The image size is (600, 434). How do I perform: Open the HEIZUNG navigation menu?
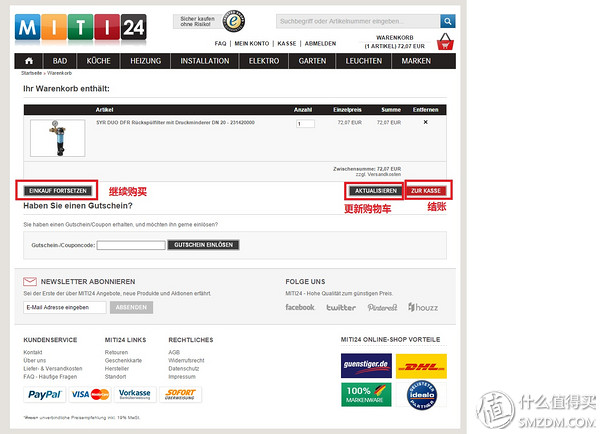pyautogui.click(x=145, y=61)
